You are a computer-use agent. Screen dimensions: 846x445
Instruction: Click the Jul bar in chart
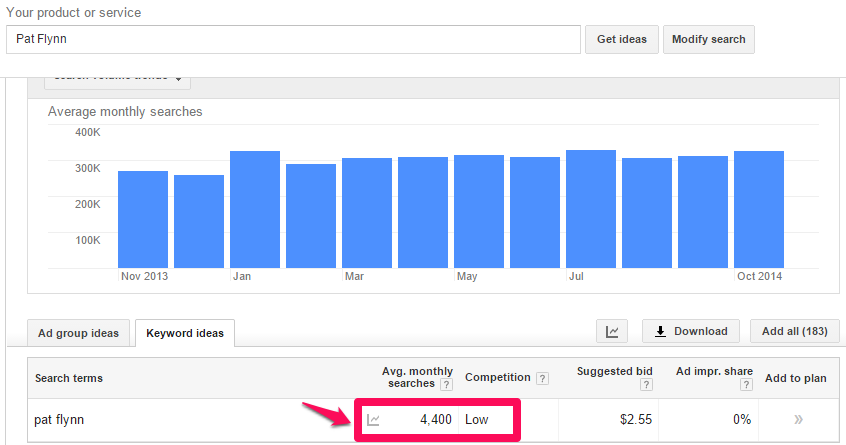click(x=591, y=209)
